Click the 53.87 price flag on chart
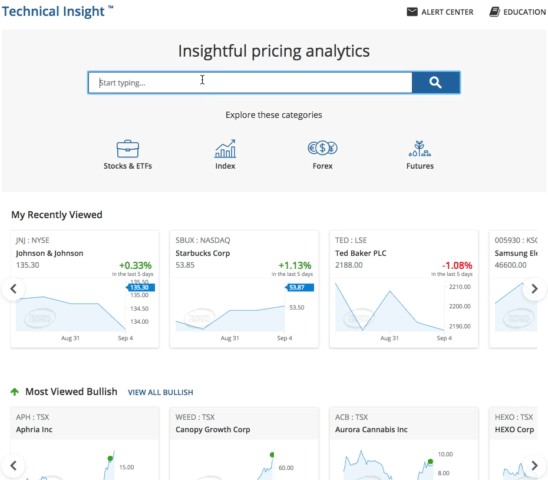The height and width of the screenshot is (480, 548). click(300, 287)
